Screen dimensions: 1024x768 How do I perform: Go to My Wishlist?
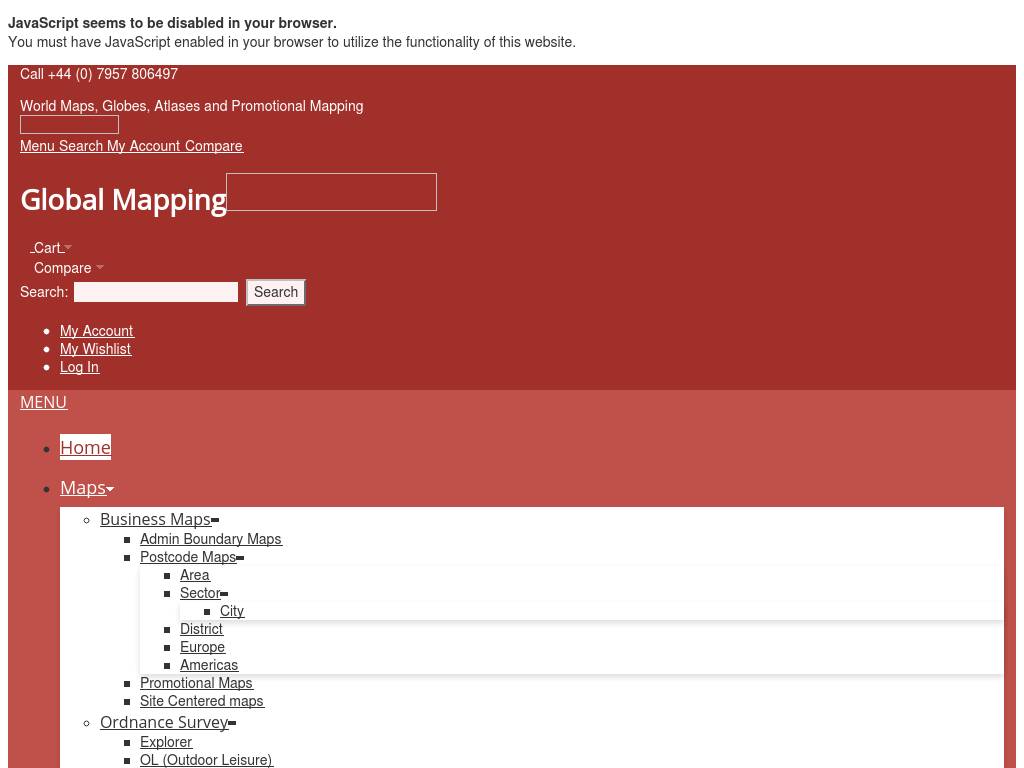click(x=95, y=349)
